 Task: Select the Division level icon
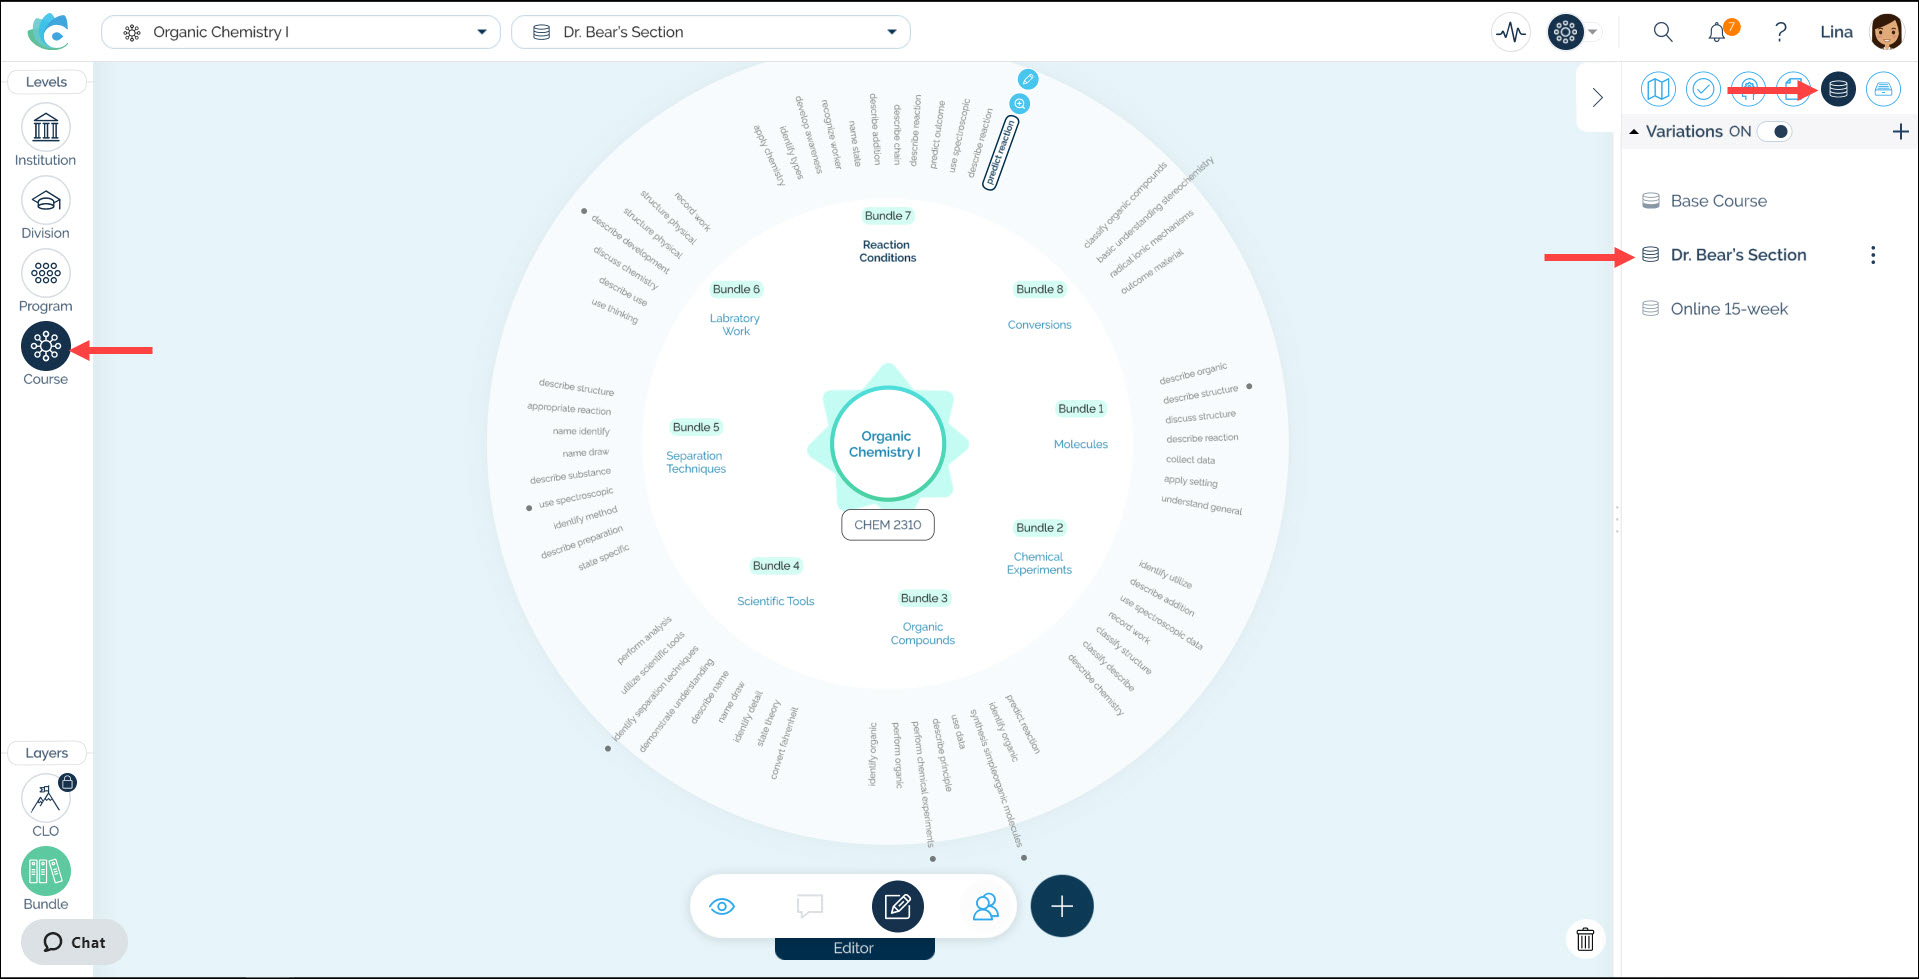click(46, 201)
